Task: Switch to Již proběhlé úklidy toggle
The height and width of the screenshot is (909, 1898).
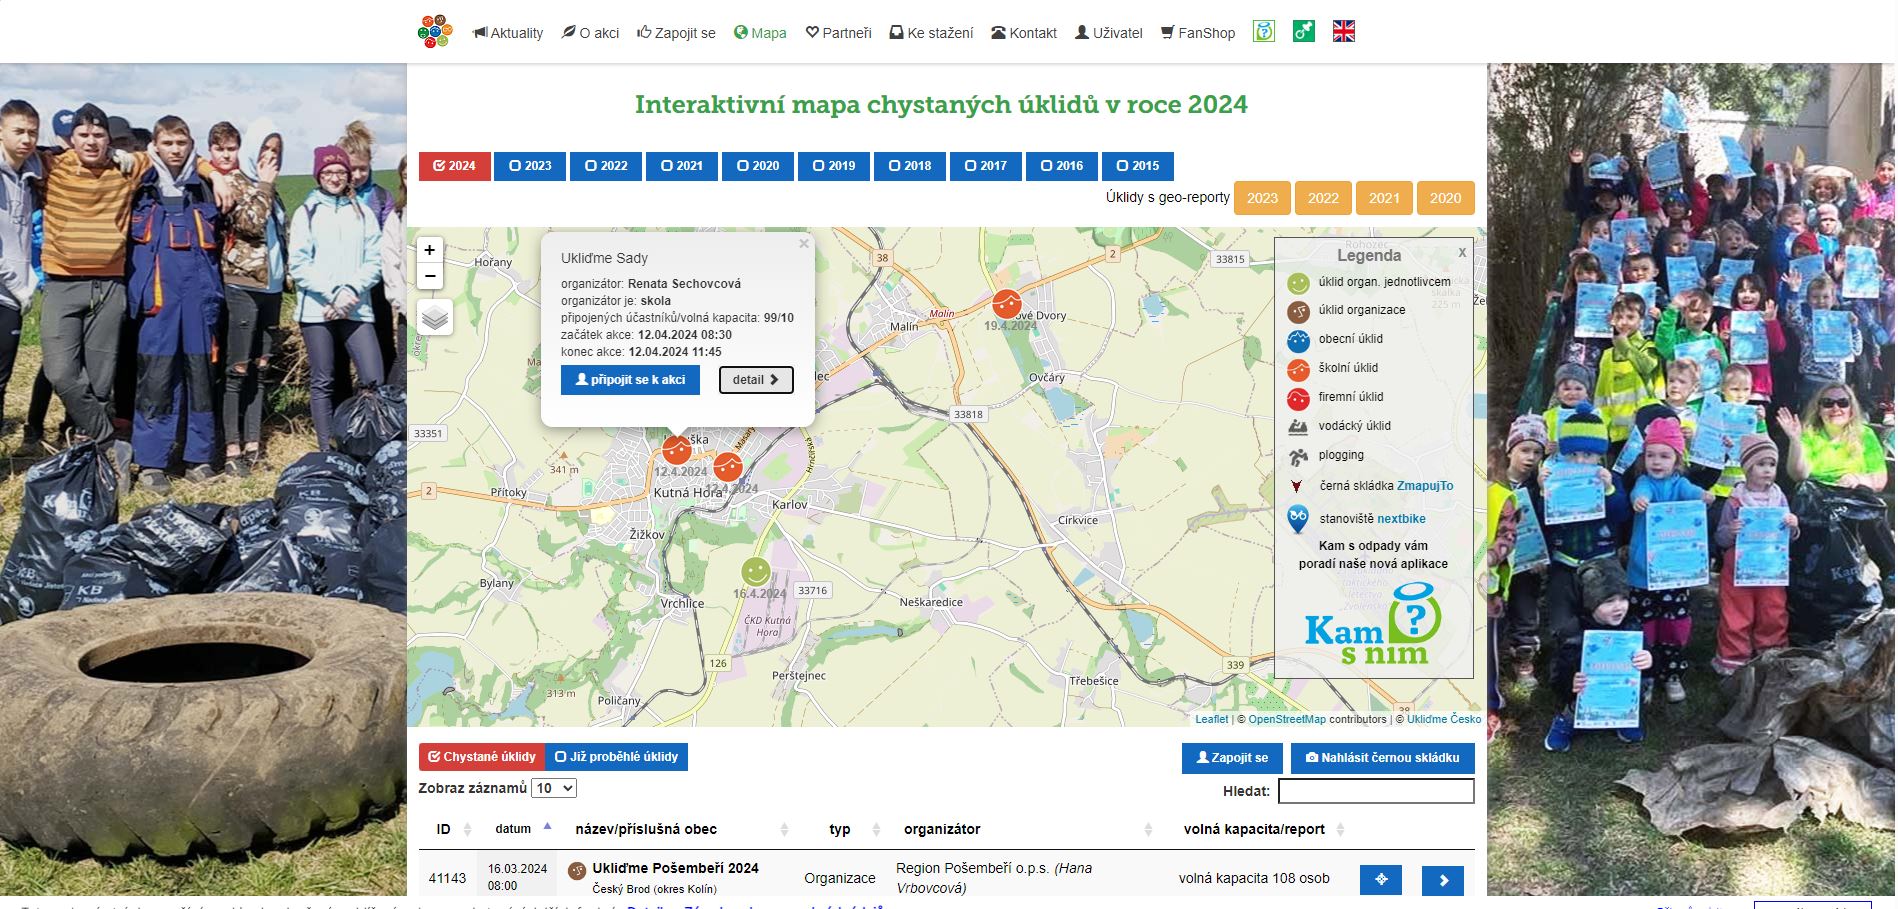Action: 617,757
